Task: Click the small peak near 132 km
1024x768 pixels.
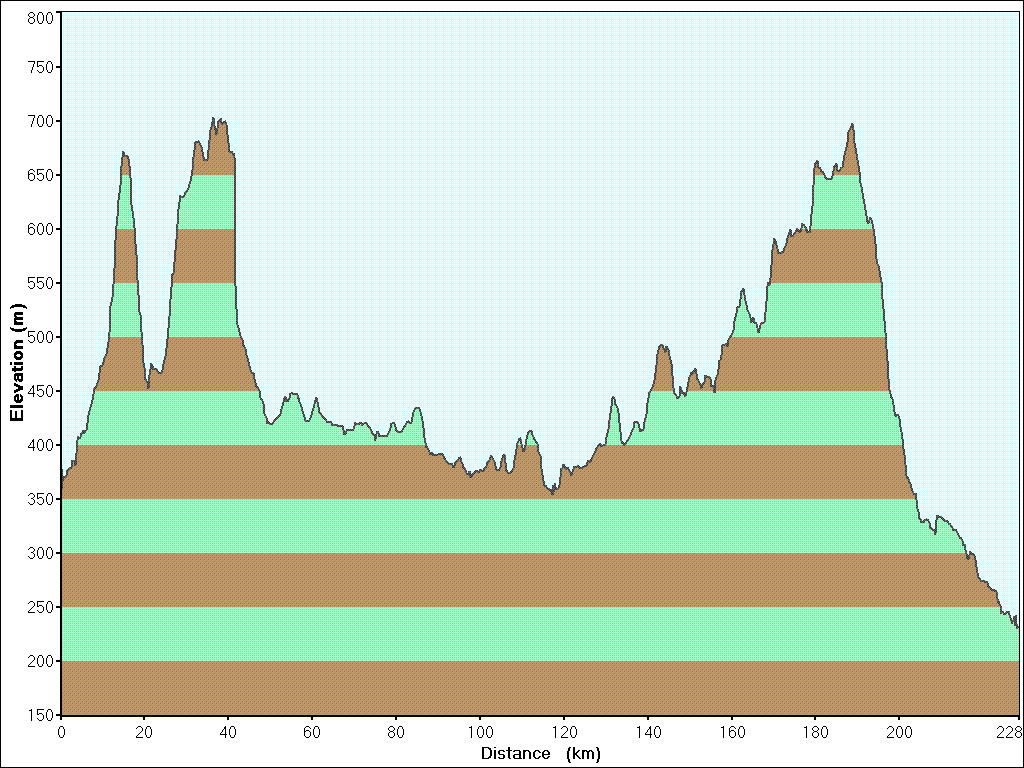Action: [613, 398]
